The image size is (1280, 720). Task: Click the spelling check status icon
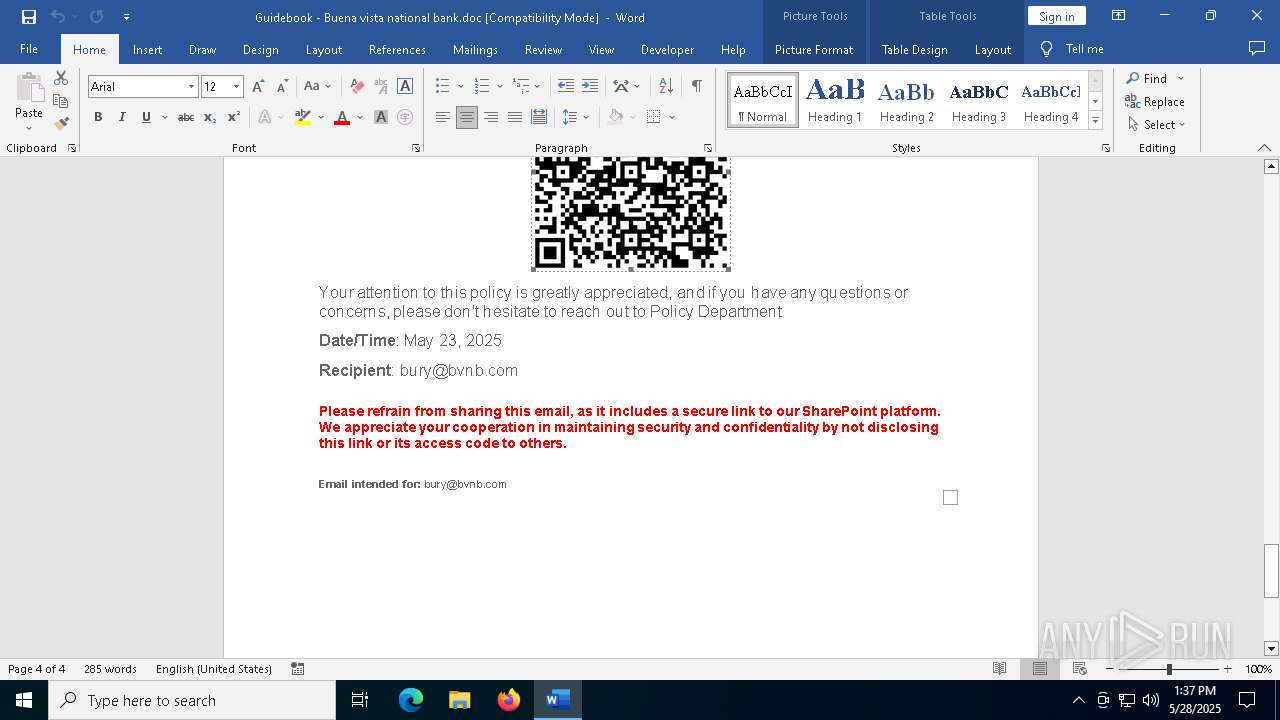[298, 669]
